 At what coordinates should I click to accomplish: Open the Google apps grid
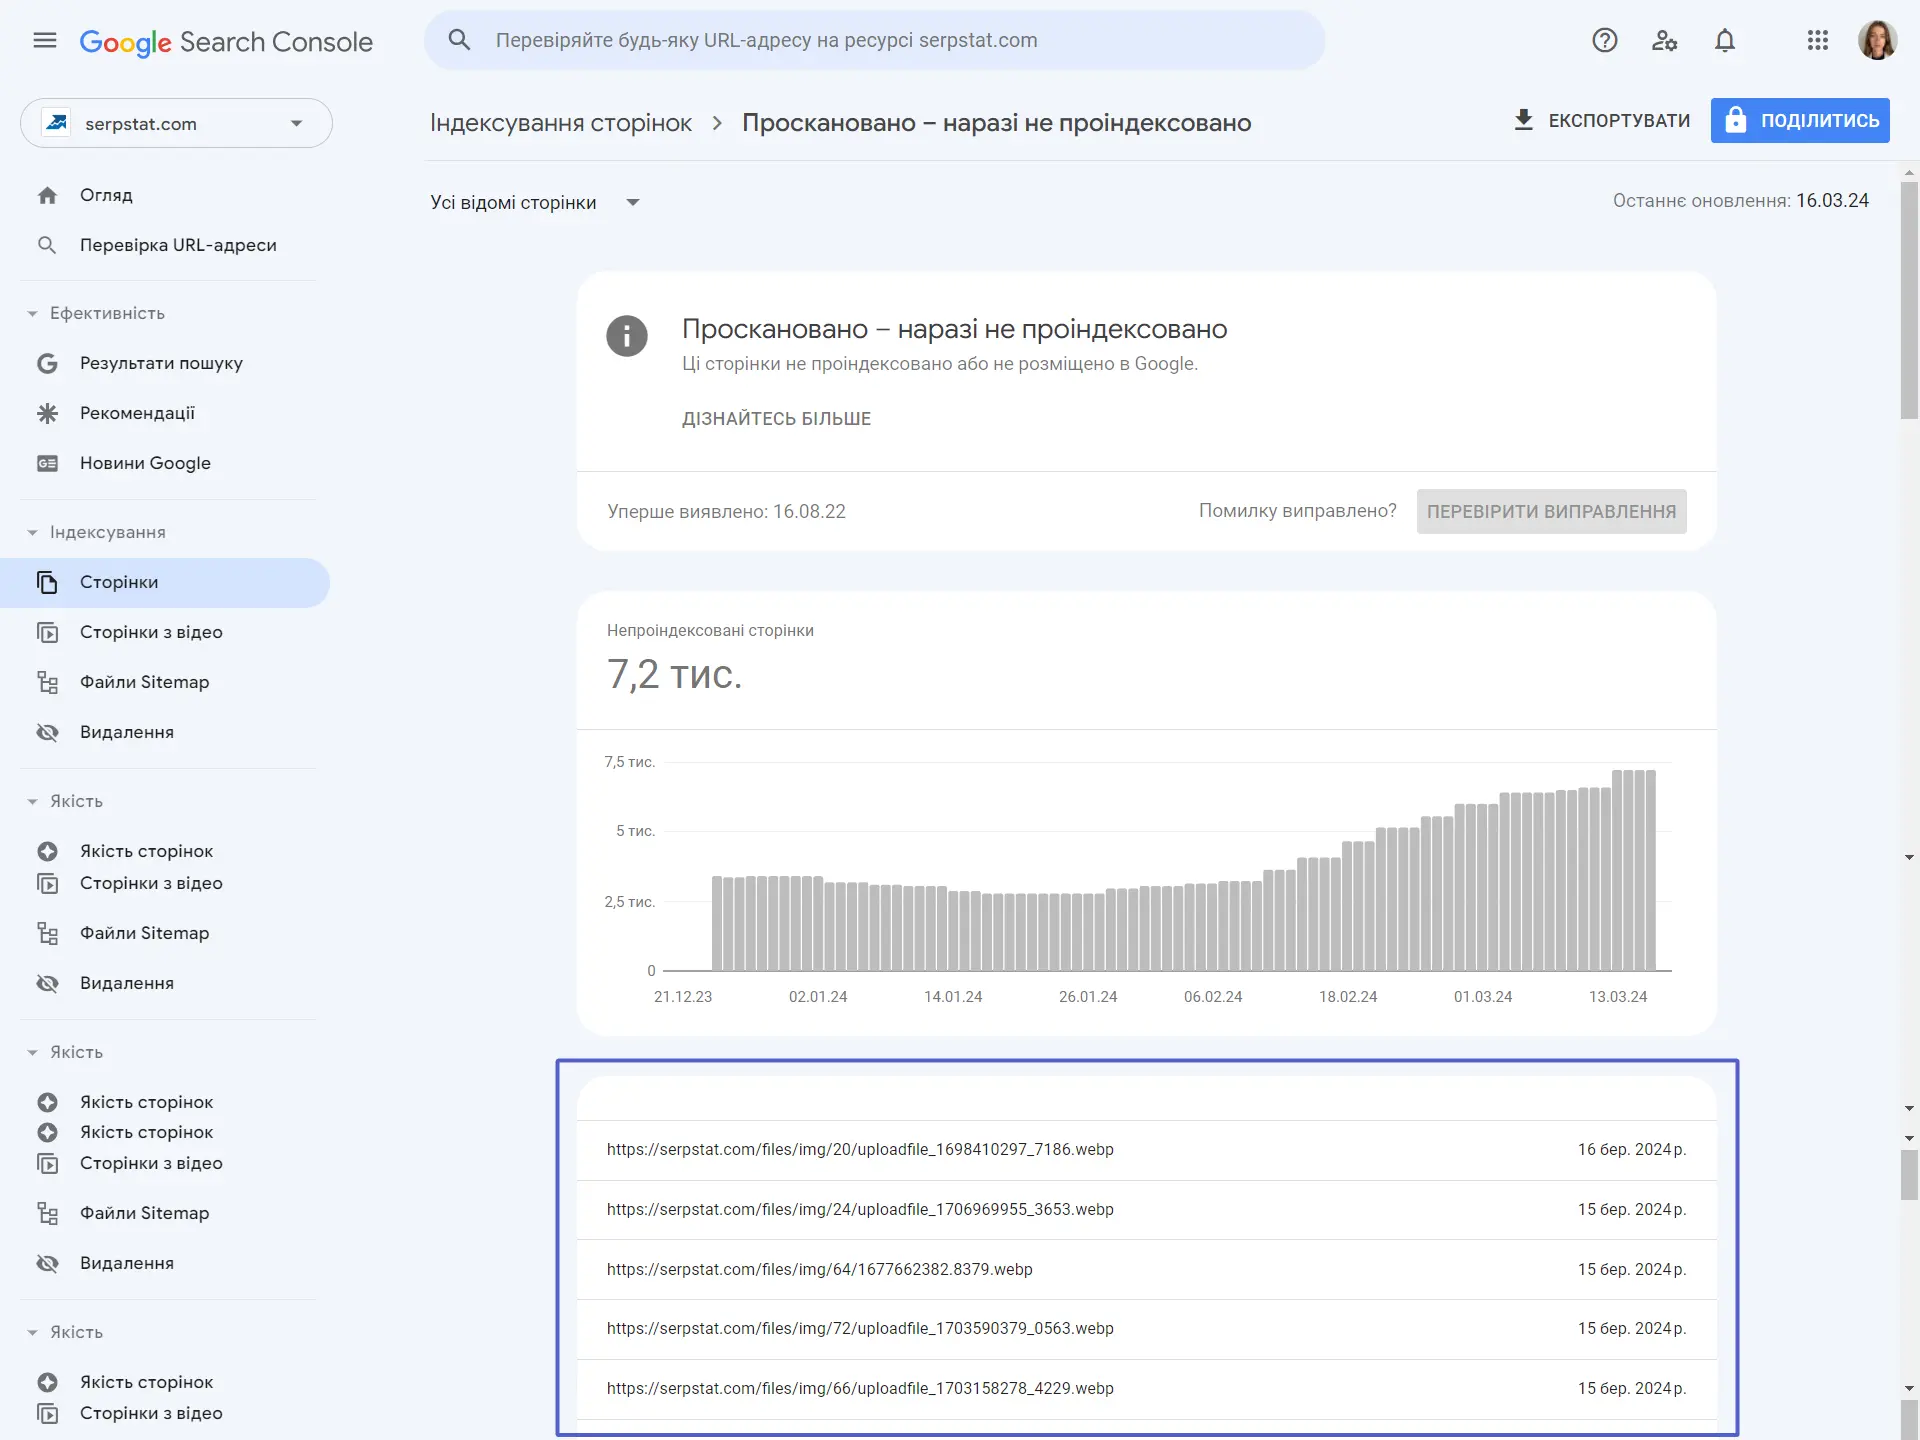tap(1818, 40)
